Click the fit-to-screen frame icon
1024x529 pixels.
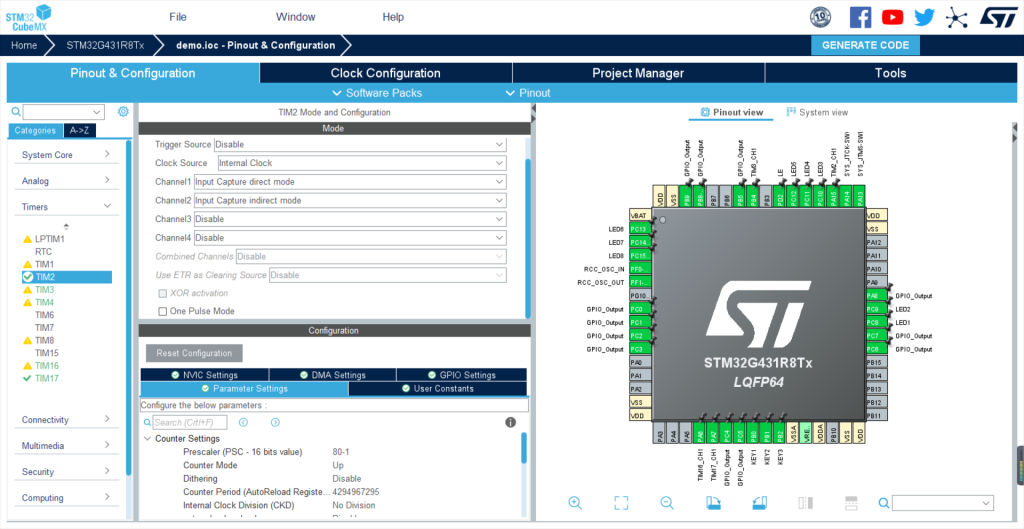(621, 503)
